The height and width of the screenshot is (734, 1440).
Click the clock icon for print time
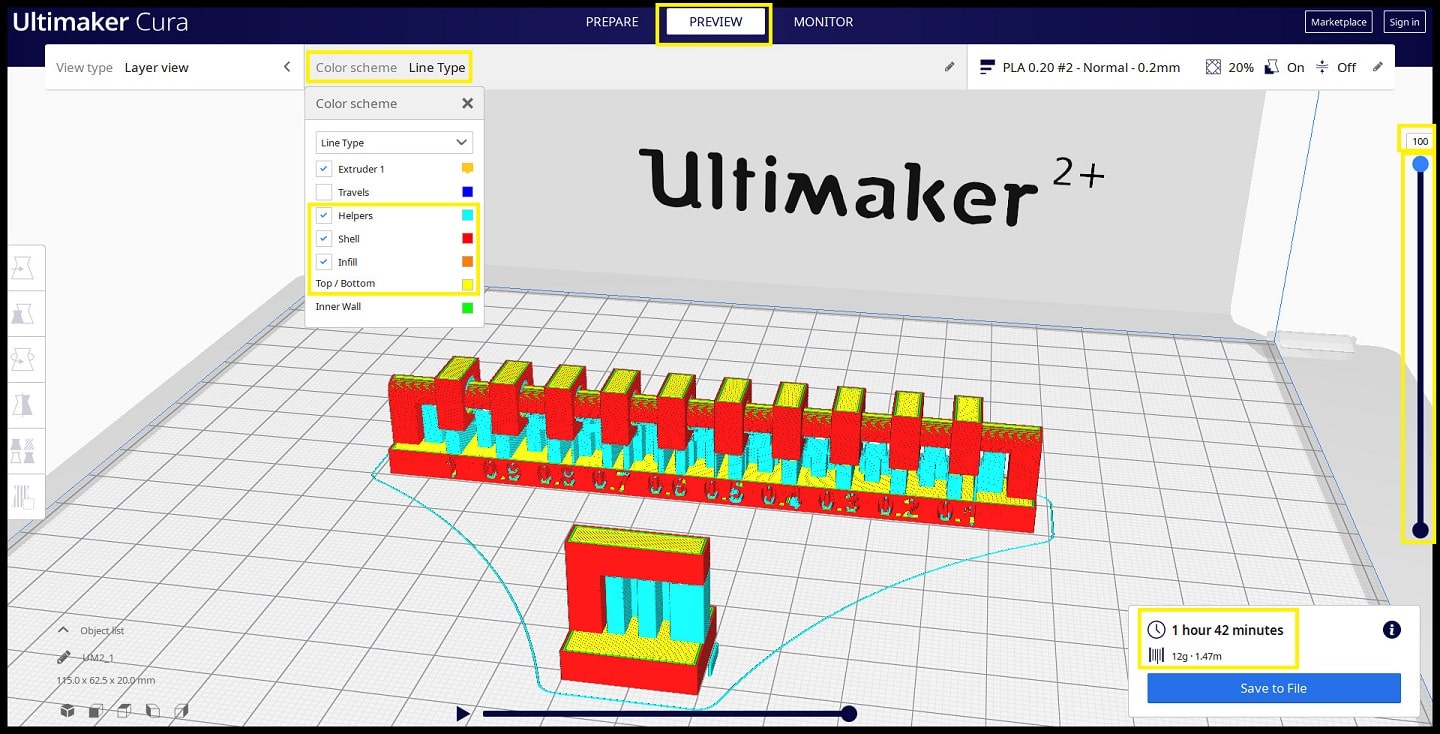[1156, 630]
